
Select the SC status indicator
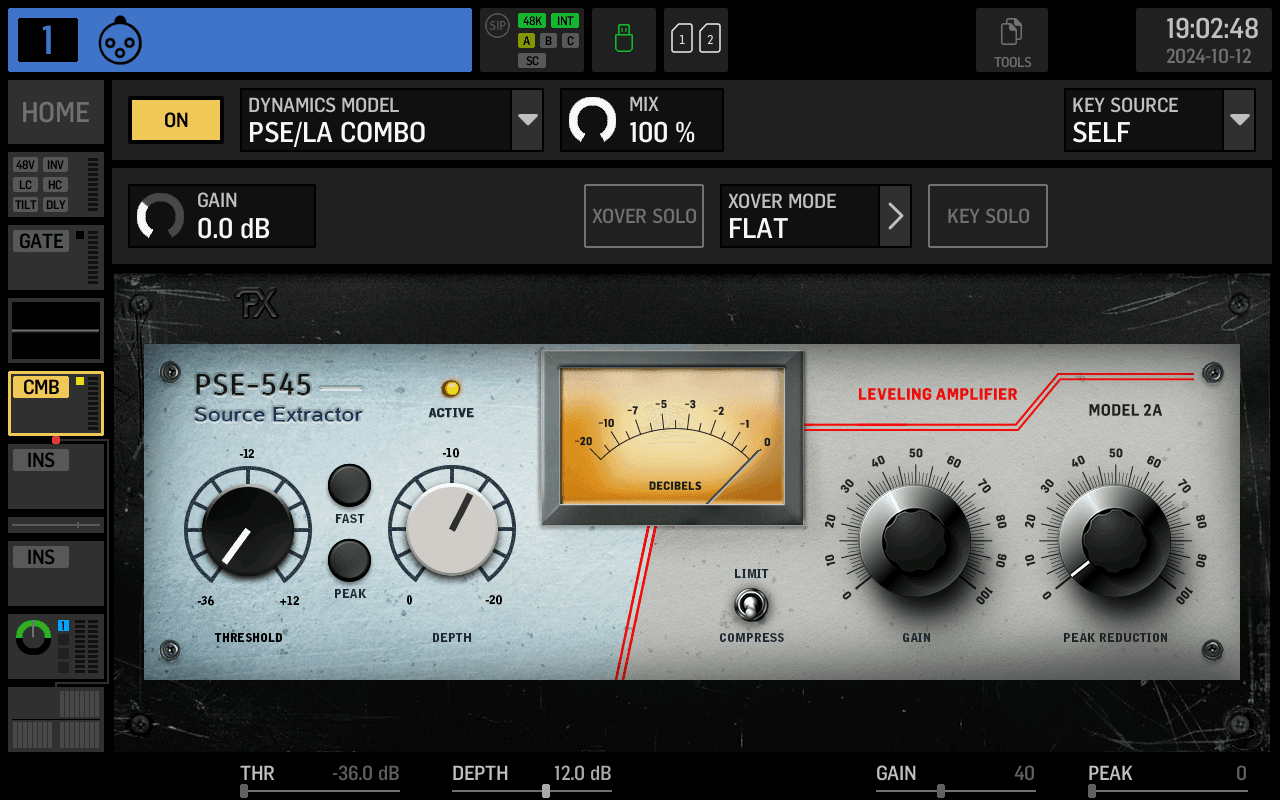[532, 61]
